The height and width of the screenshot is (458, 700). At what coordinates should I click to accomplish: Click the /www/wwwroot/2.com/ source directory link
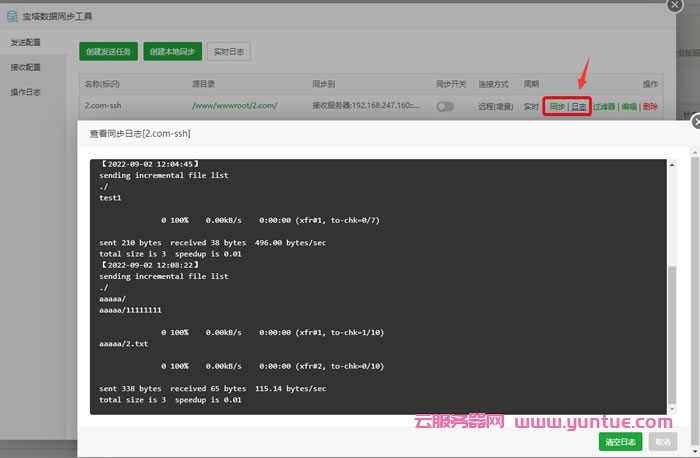[x=234, y=106]
